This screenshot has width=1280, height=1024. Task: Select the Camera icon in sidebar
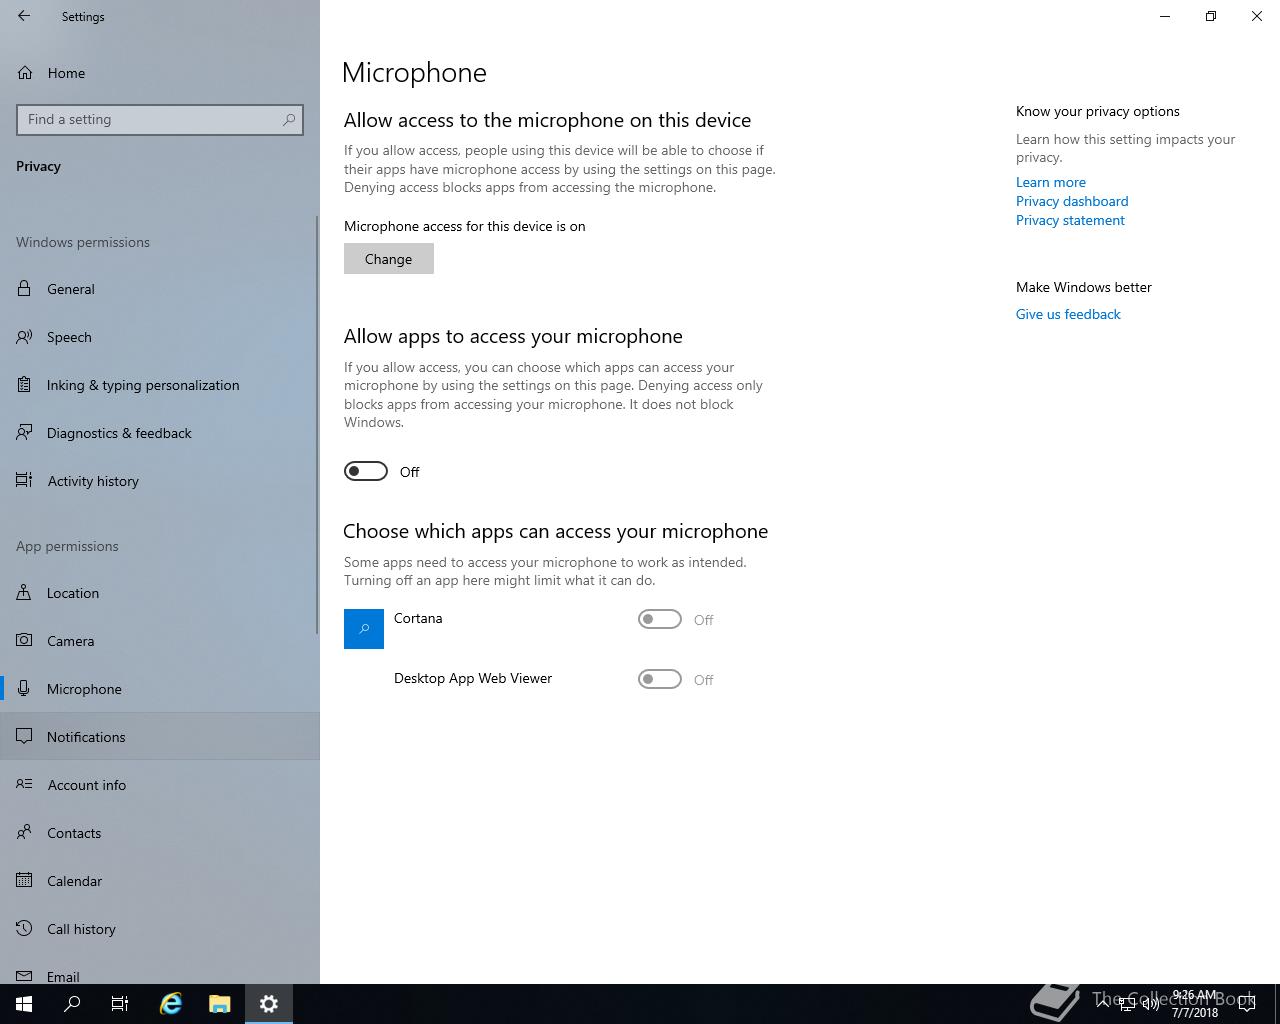[x=25, y=641]
